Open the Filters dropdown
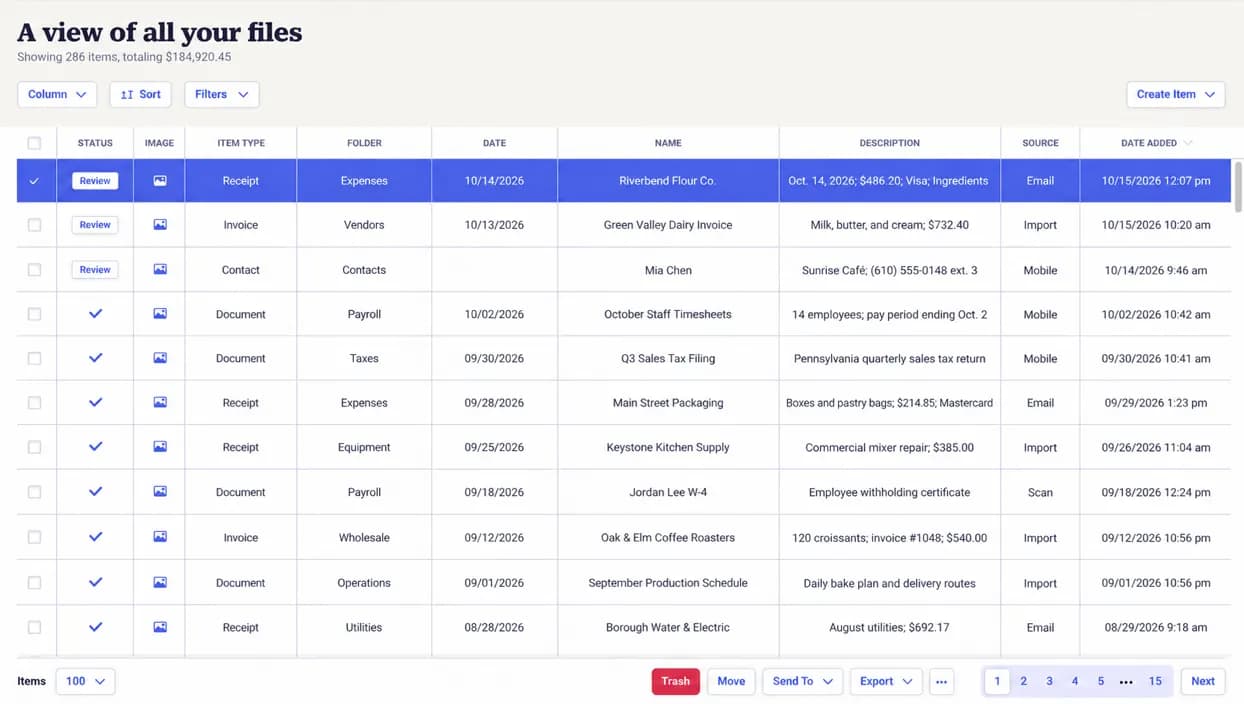The height and width of the screenshot is (704, 1244). 222,94
